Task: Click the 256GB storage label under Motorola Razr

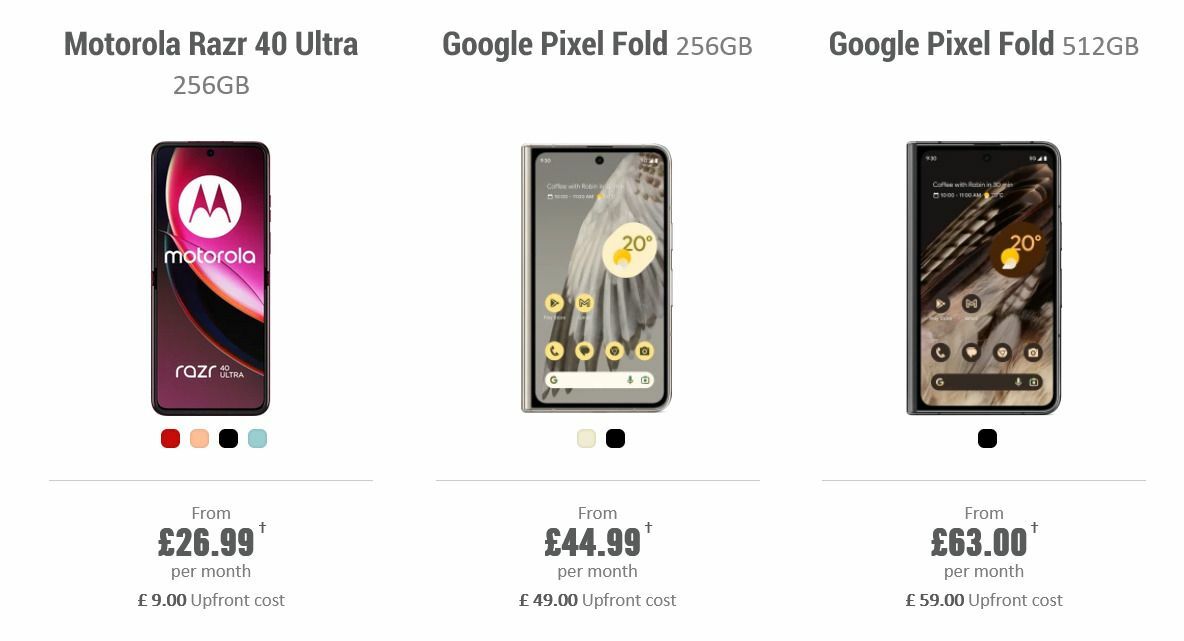Action: (x=212, y=85)
